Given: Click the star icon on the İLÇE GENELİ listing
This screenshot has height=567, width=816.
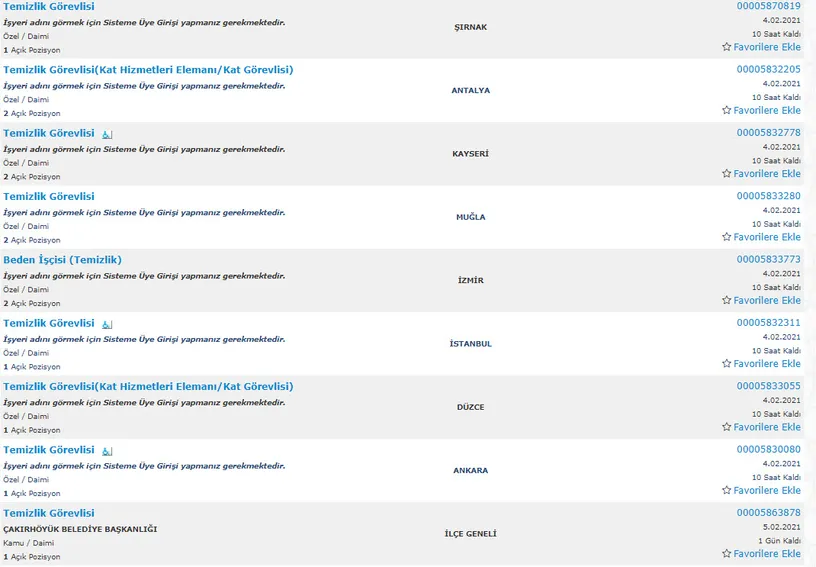Looking at the screenshot, I should pos(727,554).
